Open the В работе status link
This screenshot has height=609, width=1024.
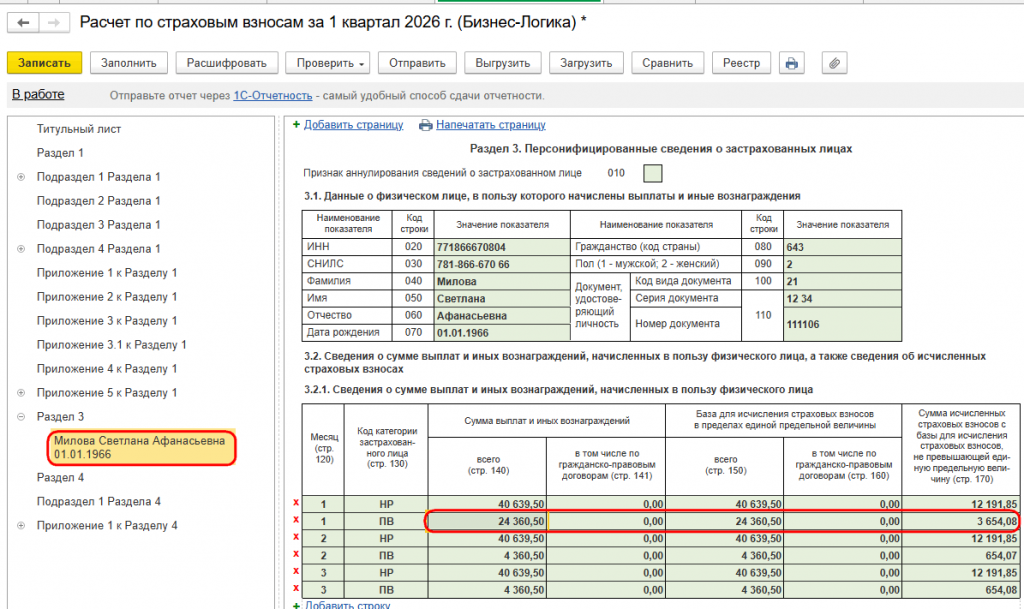38,95
